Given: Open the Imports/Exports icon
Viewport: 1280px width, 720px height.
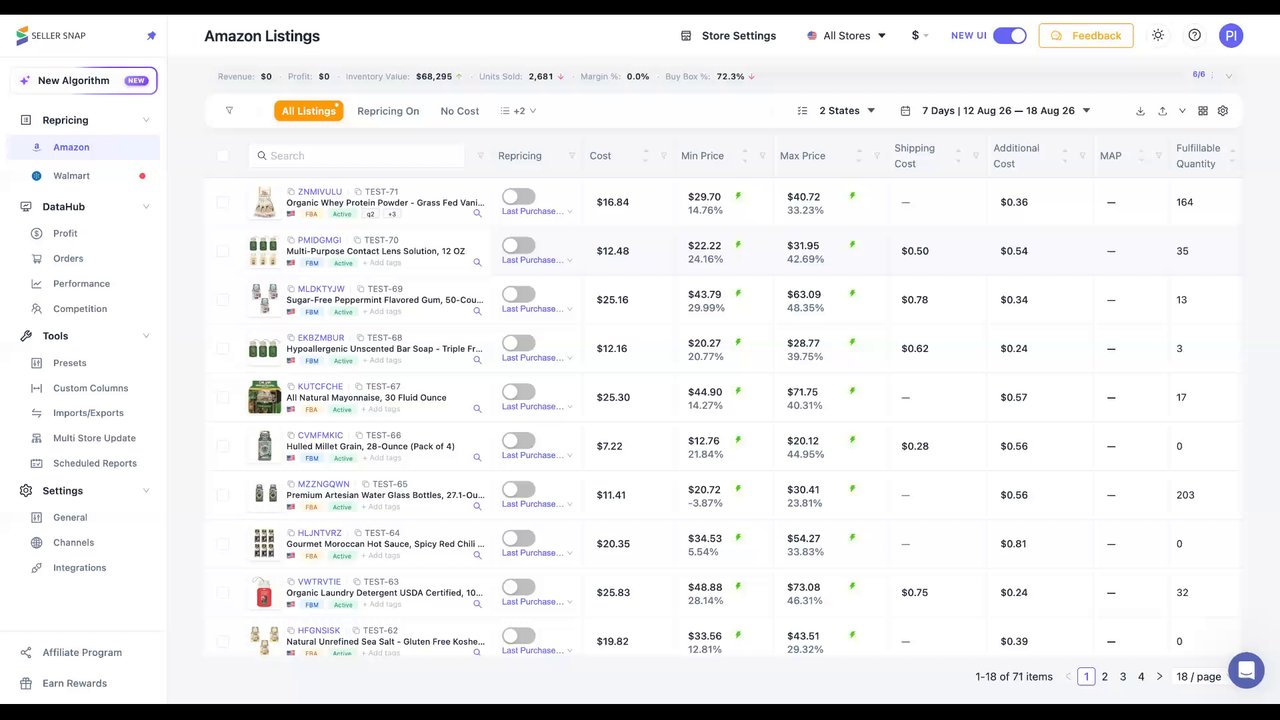Looking at the screenshot, I should coord(37,413).
